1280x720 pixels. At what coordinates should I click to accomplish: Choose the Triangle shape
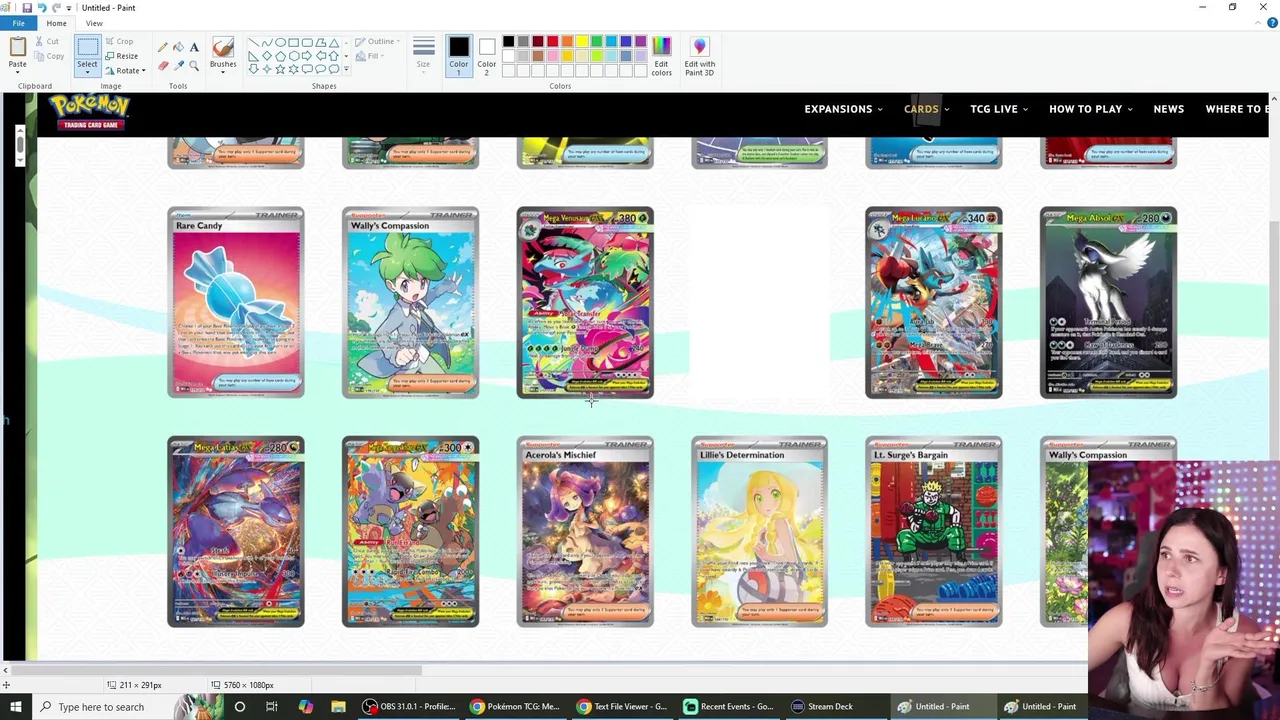coord(334,43)
